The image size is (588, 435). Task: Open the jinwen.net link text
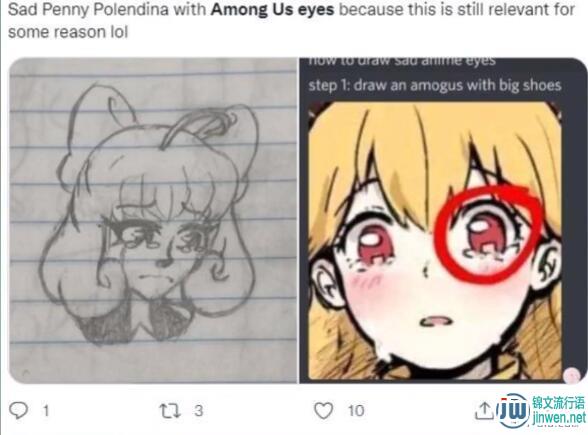tap(559, 418)
